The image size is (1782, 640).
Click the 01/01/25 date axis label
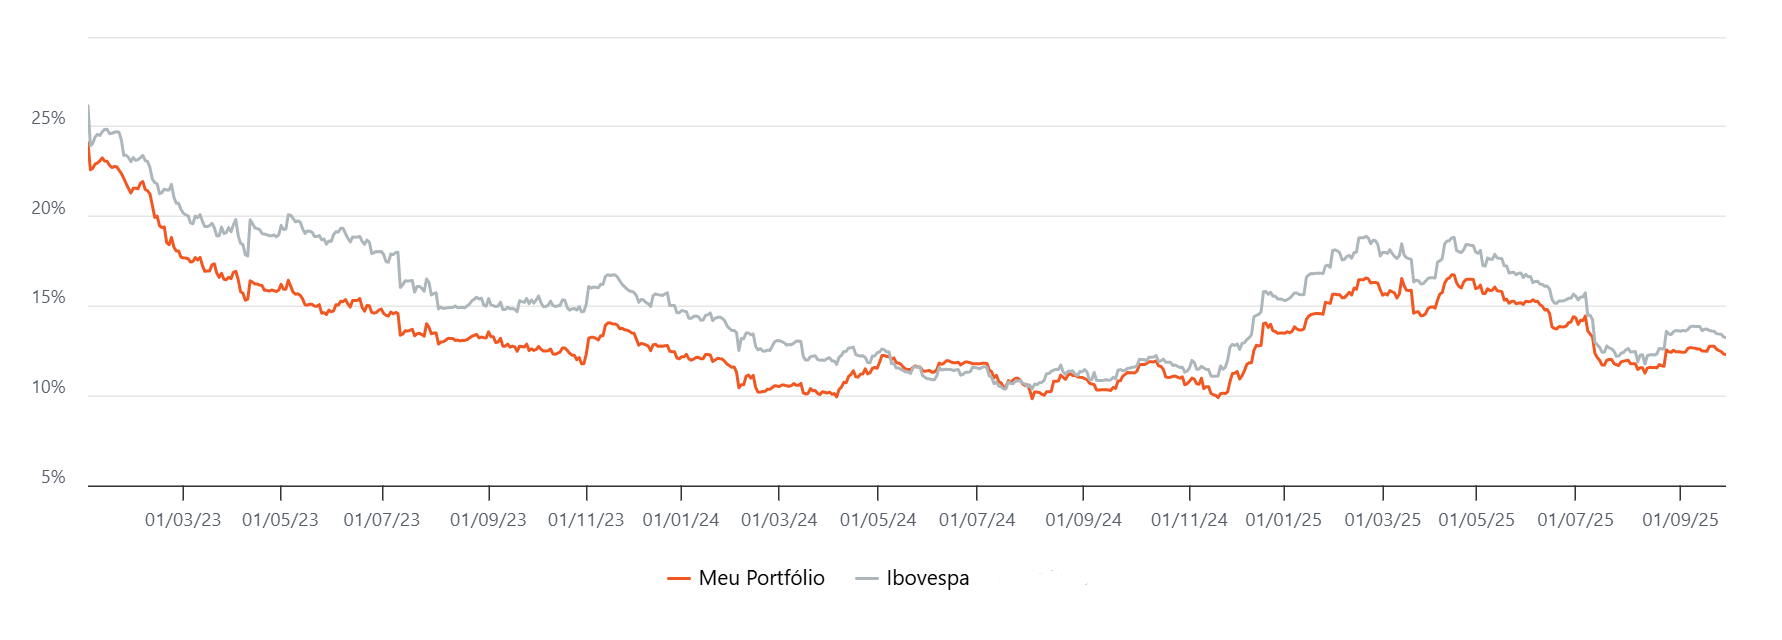pyautogui.click(x=1283, y=520)
